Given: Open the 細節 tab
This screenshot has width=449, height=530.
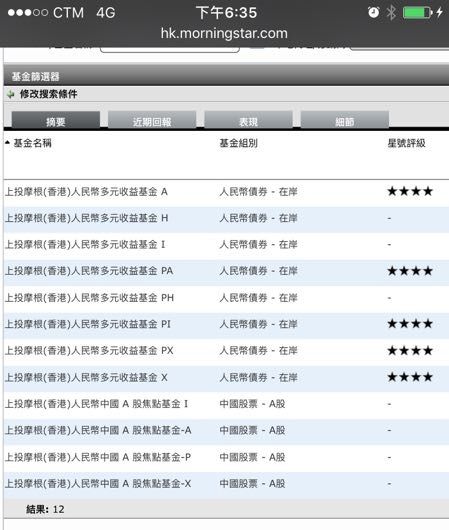Looking at the screenshot, I should click(x=345, y=120).
